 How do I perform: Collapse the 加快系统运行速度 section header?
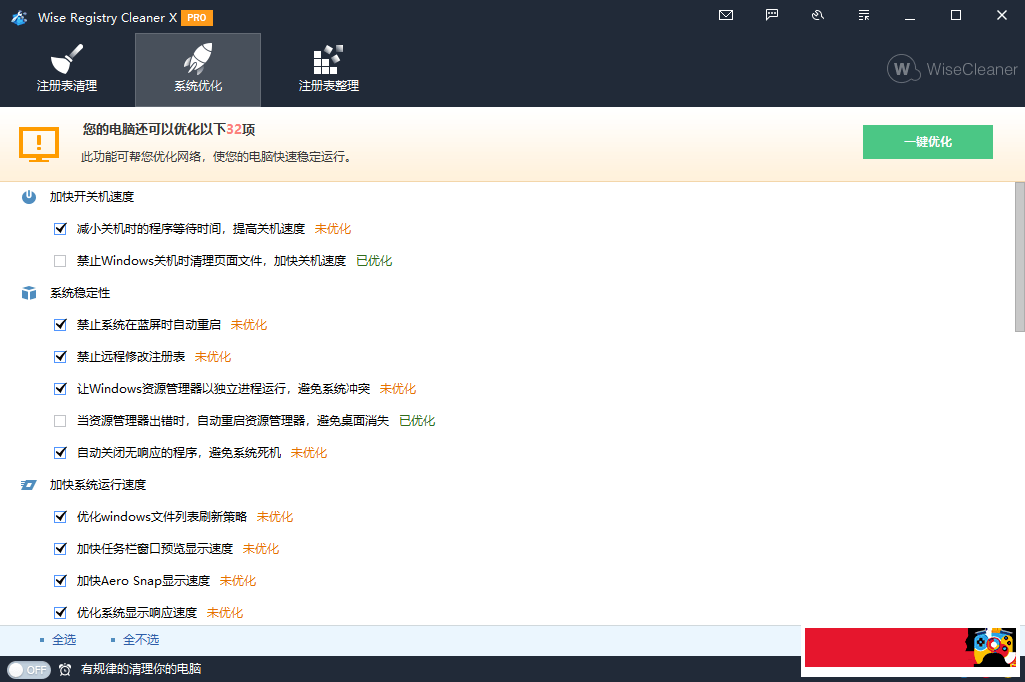click(98, 485)
